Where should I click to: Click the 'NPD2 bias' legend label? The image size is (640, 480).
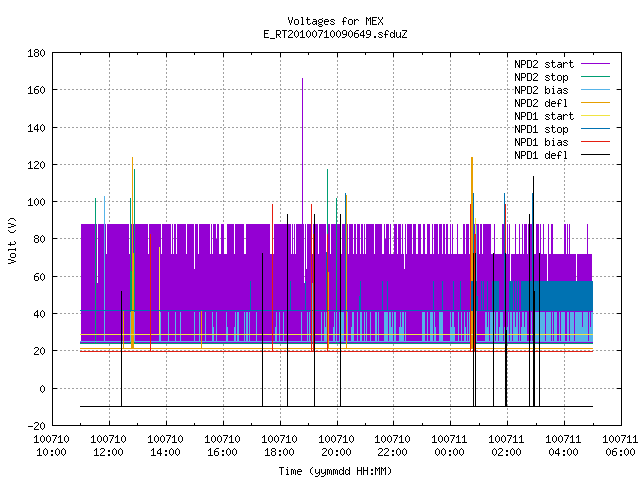click(x=541, y=90)
